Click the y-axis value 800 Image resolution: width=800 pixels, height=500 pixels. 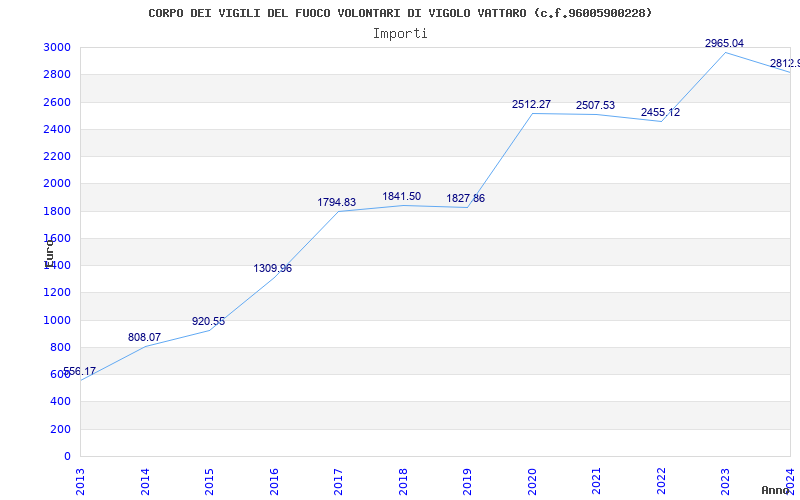(x=60, y=347)
